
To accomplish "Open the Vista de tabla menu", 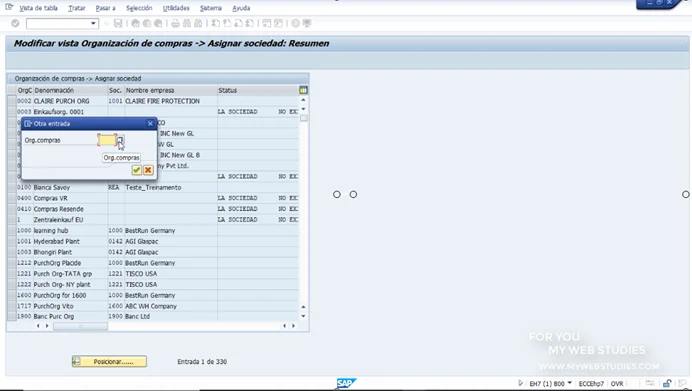I will tap(38, 8).
